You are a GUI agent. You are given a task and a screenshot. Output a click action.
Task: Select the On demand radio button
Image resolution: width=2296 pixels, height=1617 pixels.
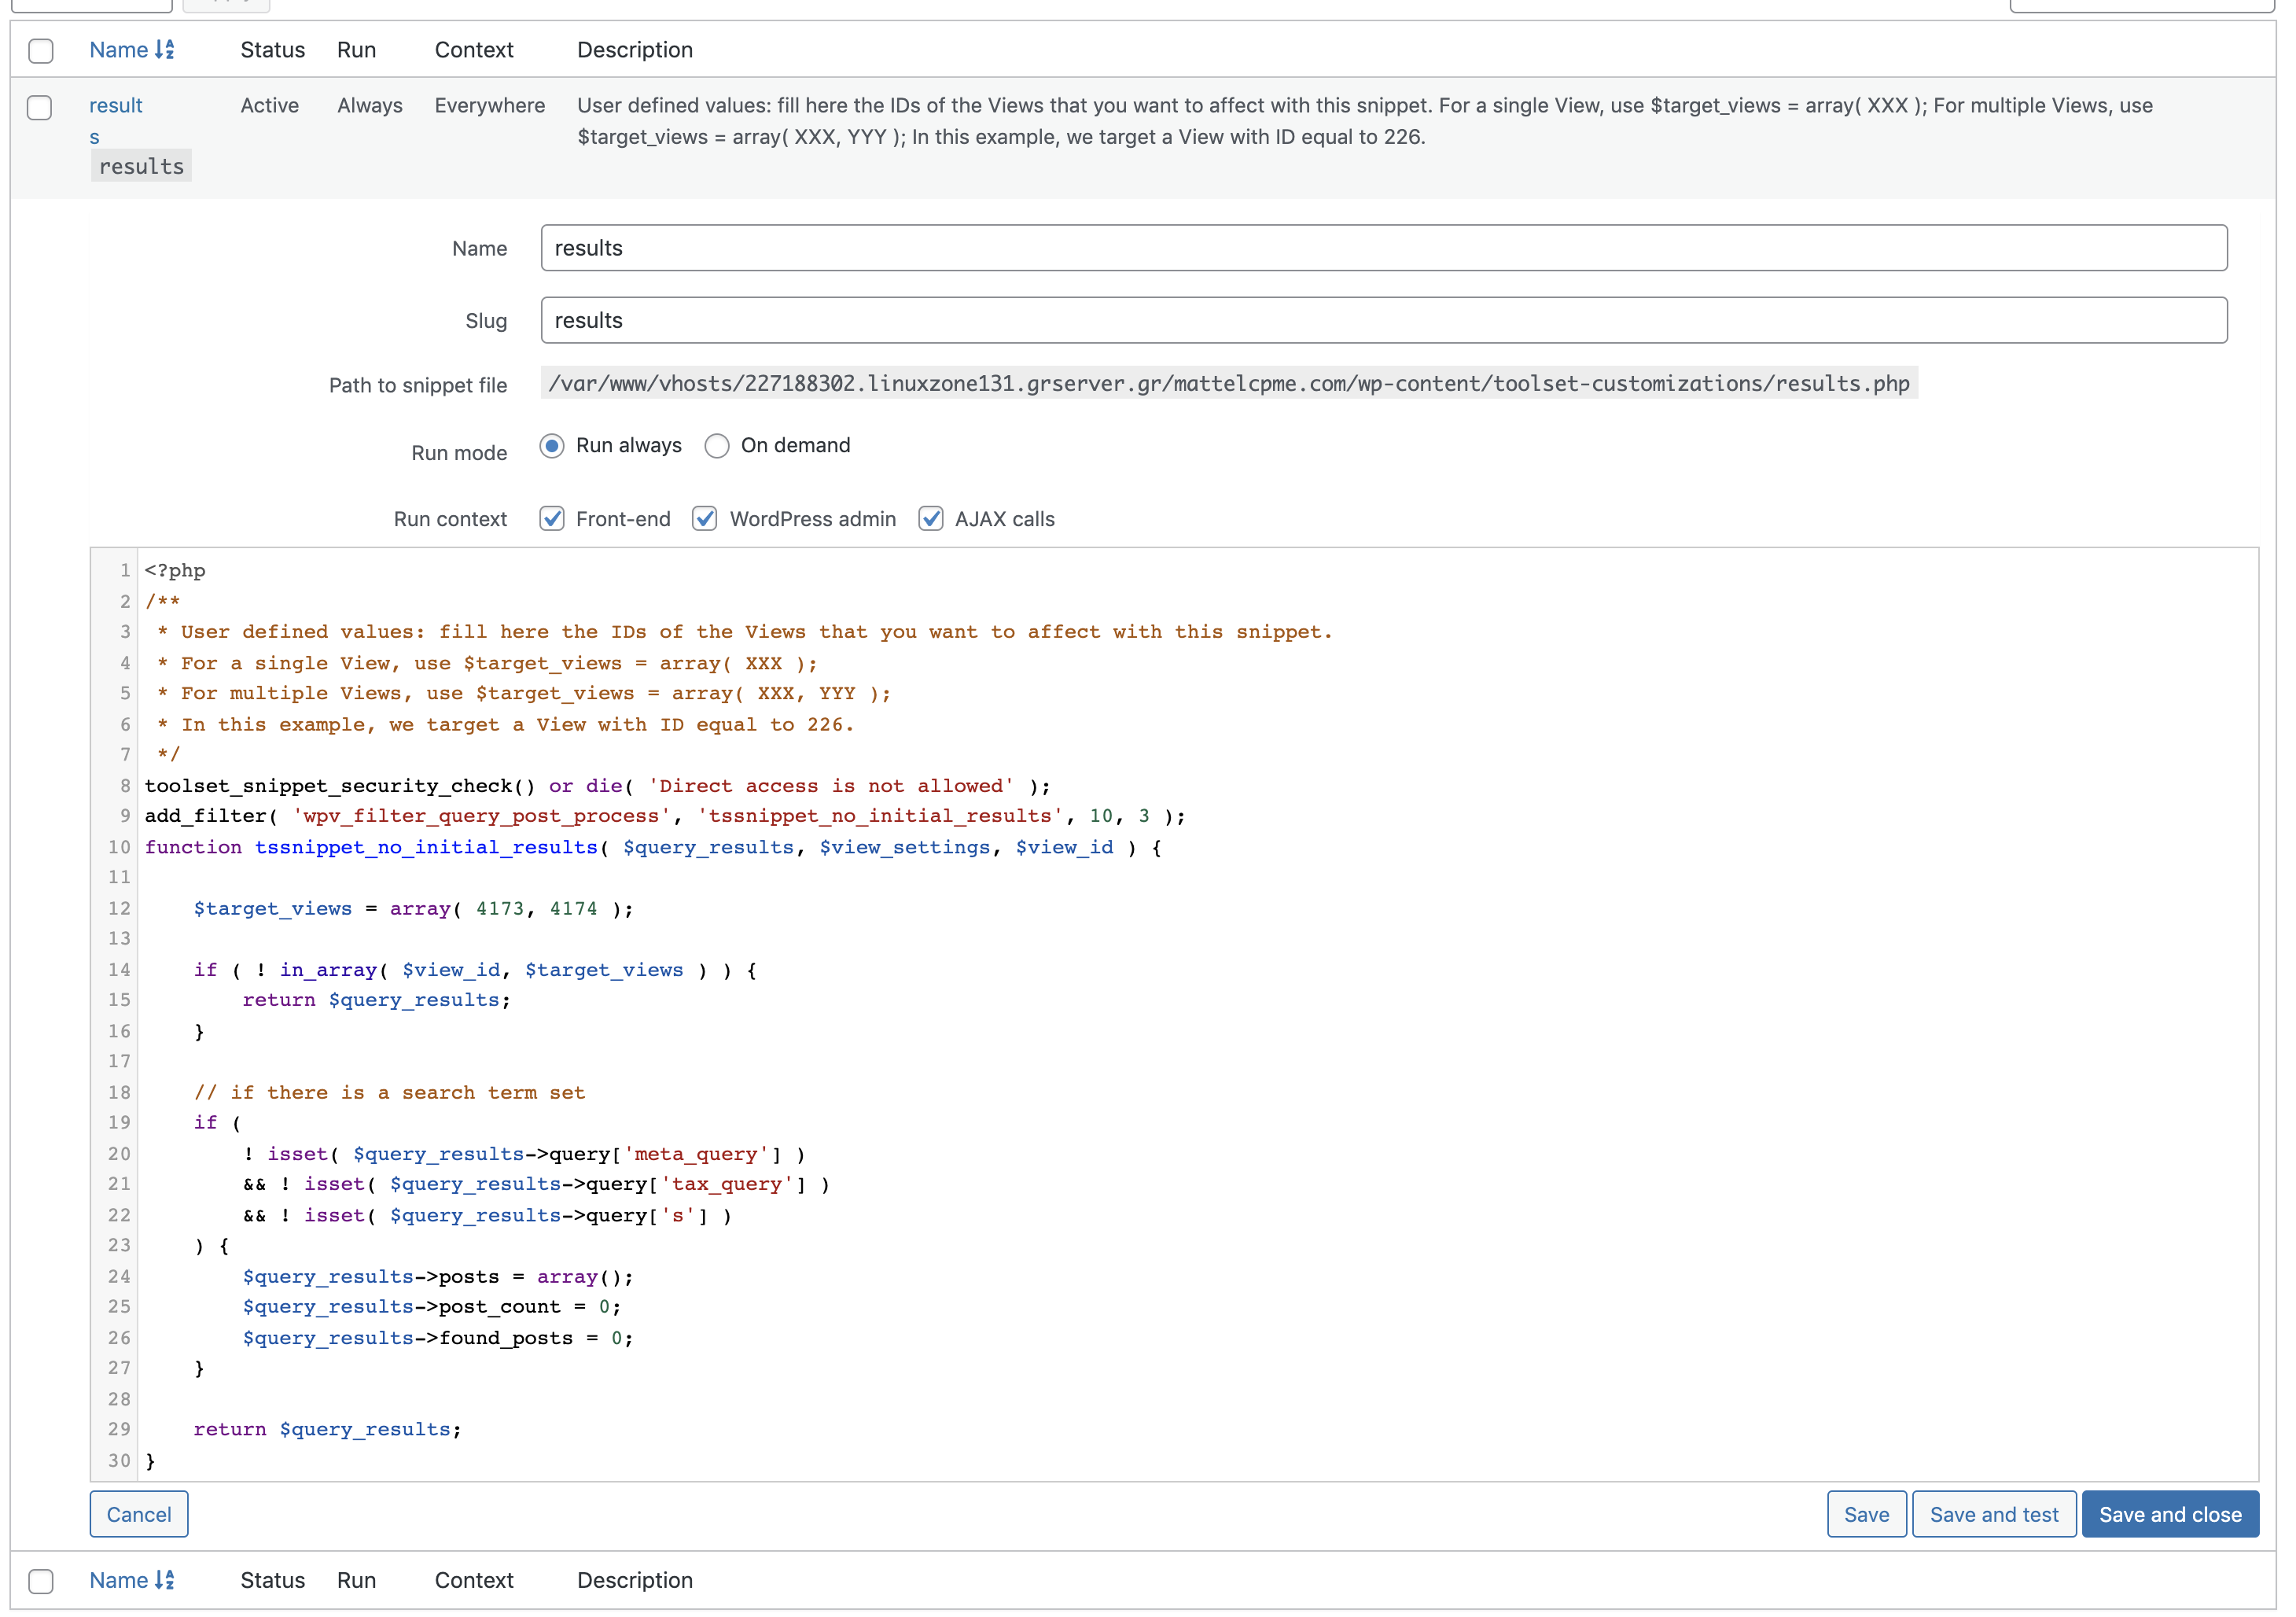pyautogui.click(x=717, y=446)
